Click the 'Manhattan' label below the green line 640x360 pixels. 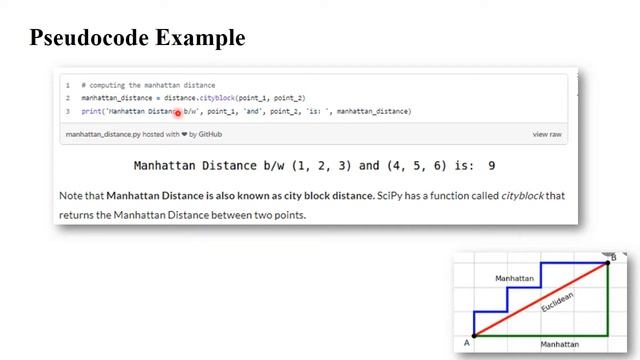(560, 344)
